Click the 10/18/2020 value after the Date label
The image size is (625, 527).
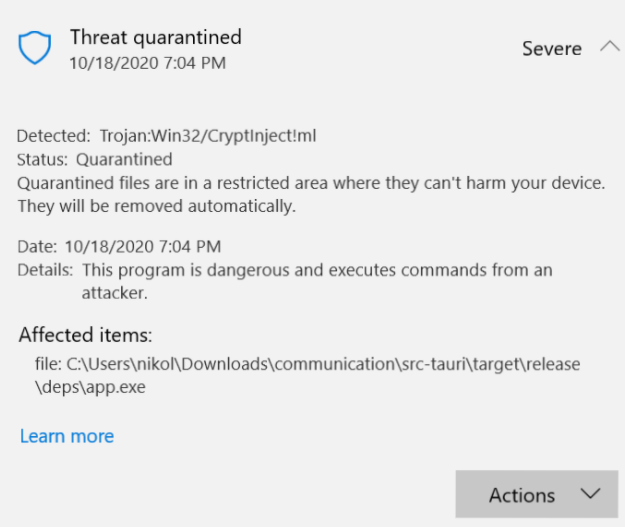tap(143, 246)
